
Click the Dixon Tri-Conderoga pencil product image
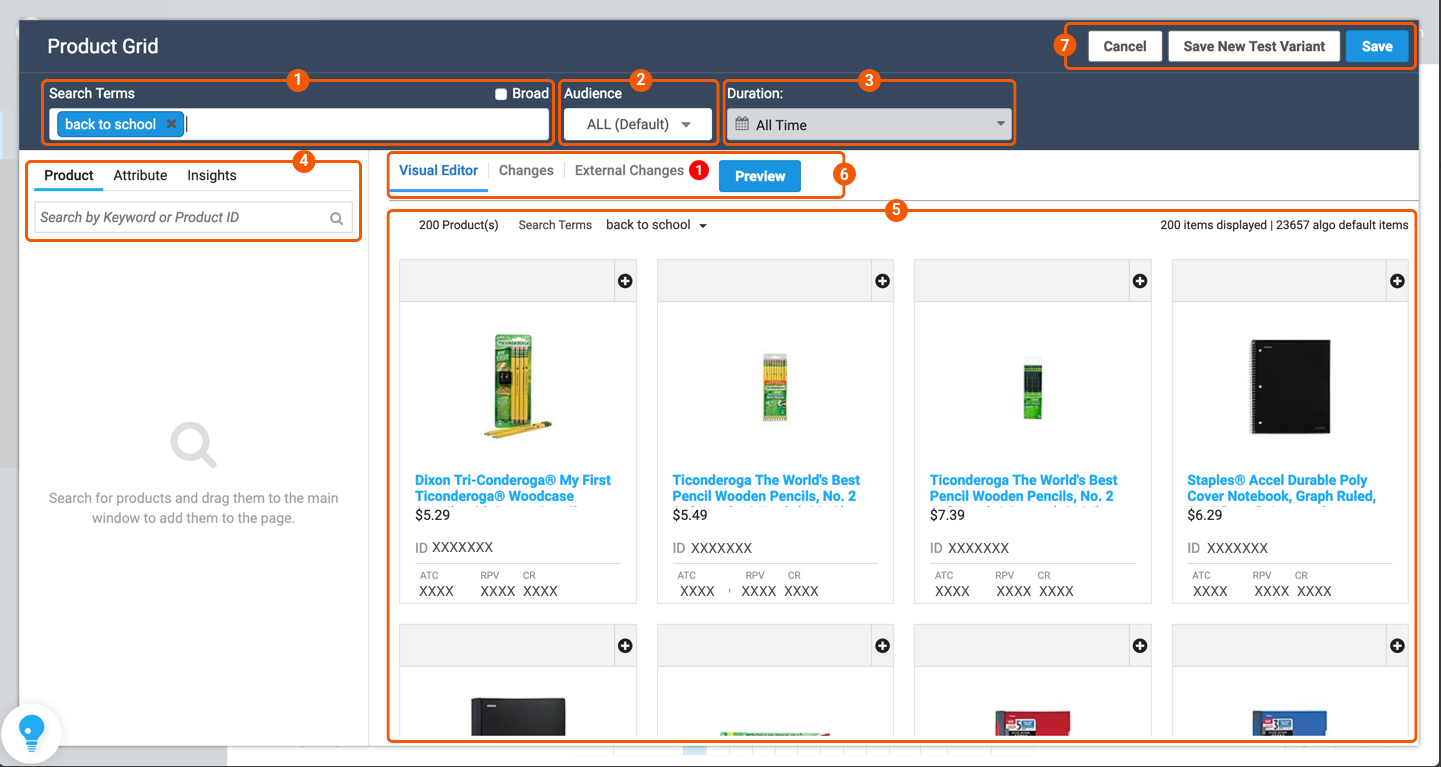(518, 386)
